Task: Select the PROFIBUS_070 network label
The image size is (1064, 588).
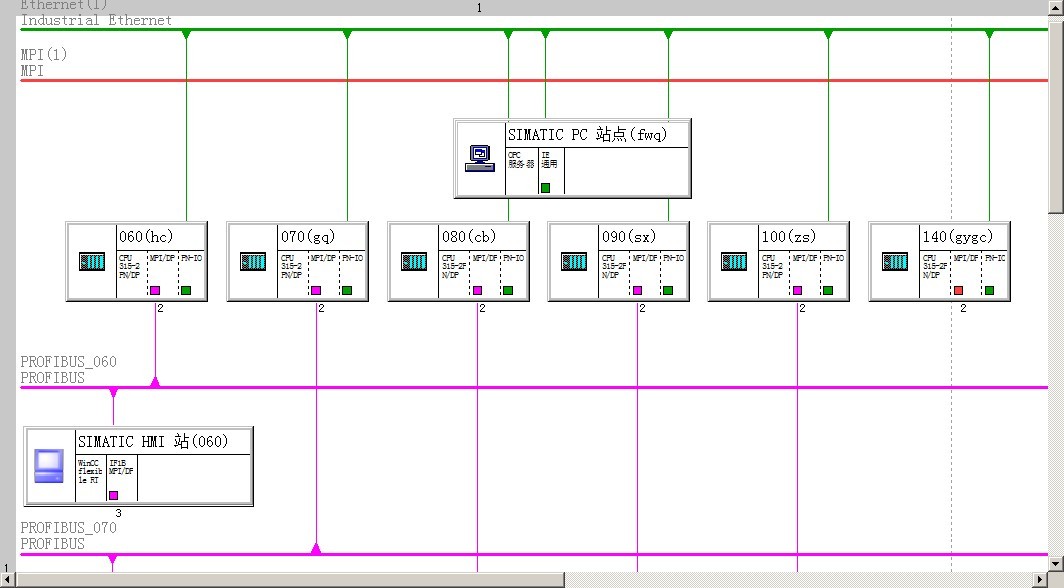Action: click(x=69, y=528)
